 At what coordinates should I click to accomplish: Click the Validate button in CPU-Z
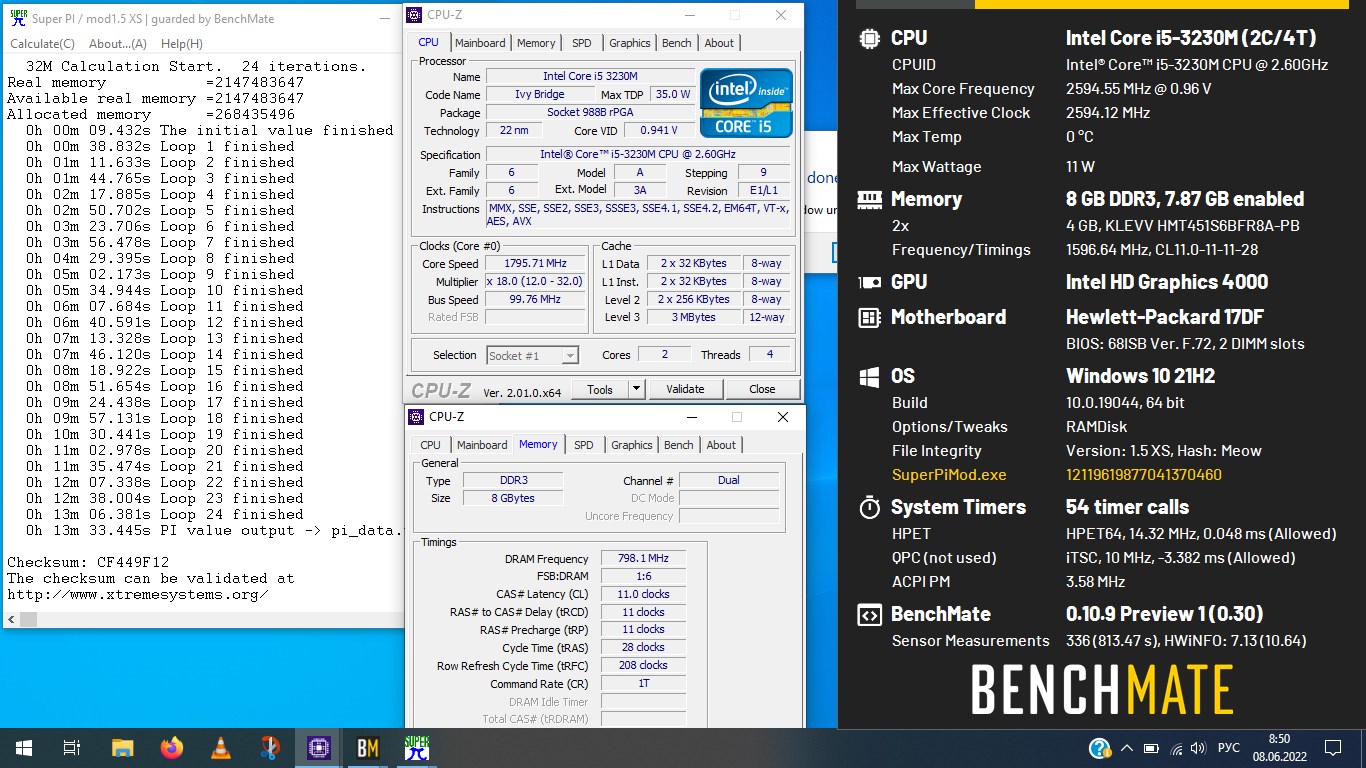point(685,389)
